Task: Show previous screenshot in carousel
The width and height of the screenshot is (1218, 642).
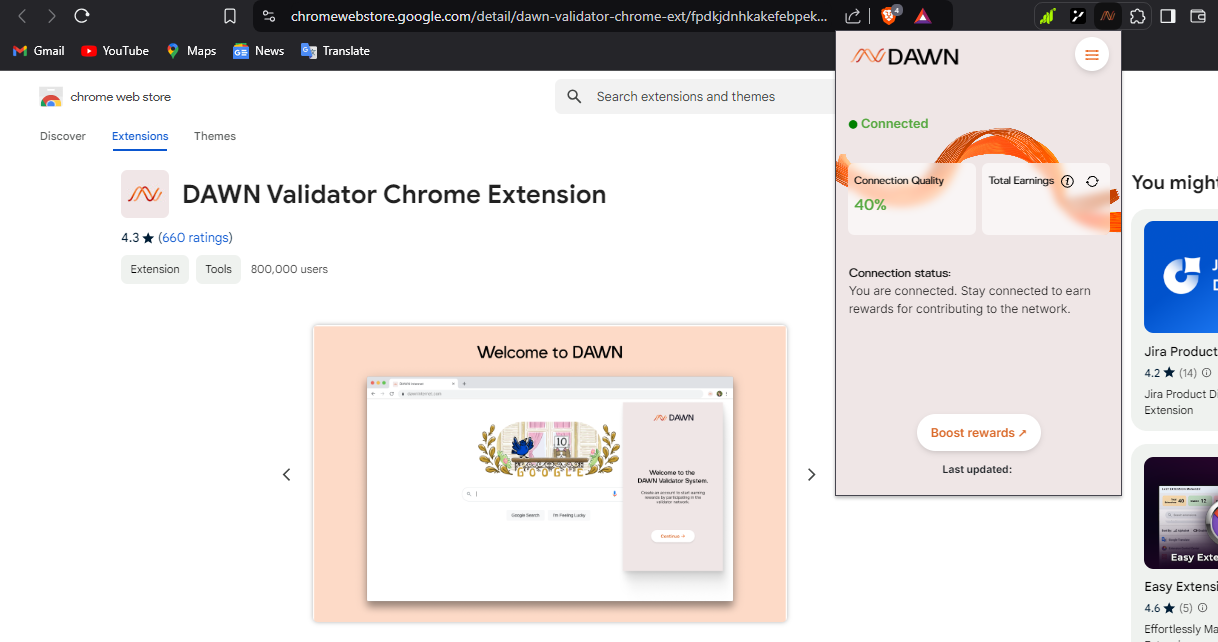Action: click(287, 475)
